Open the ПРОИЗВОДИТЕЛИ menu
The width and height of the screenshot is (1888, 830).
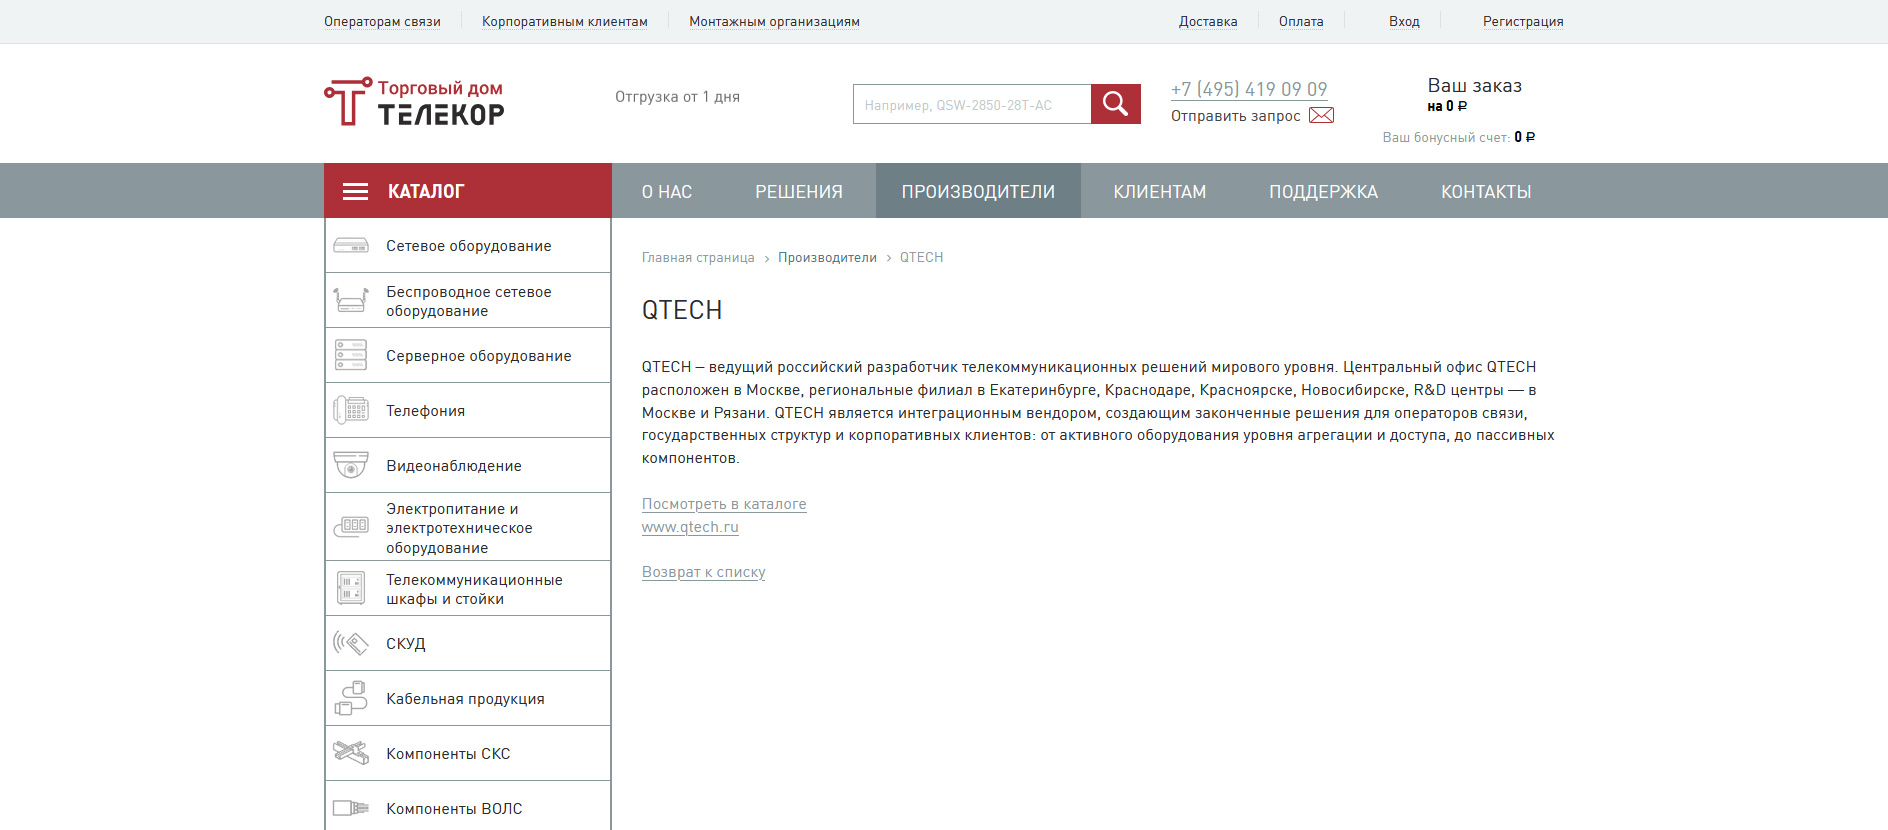[978, 191]
